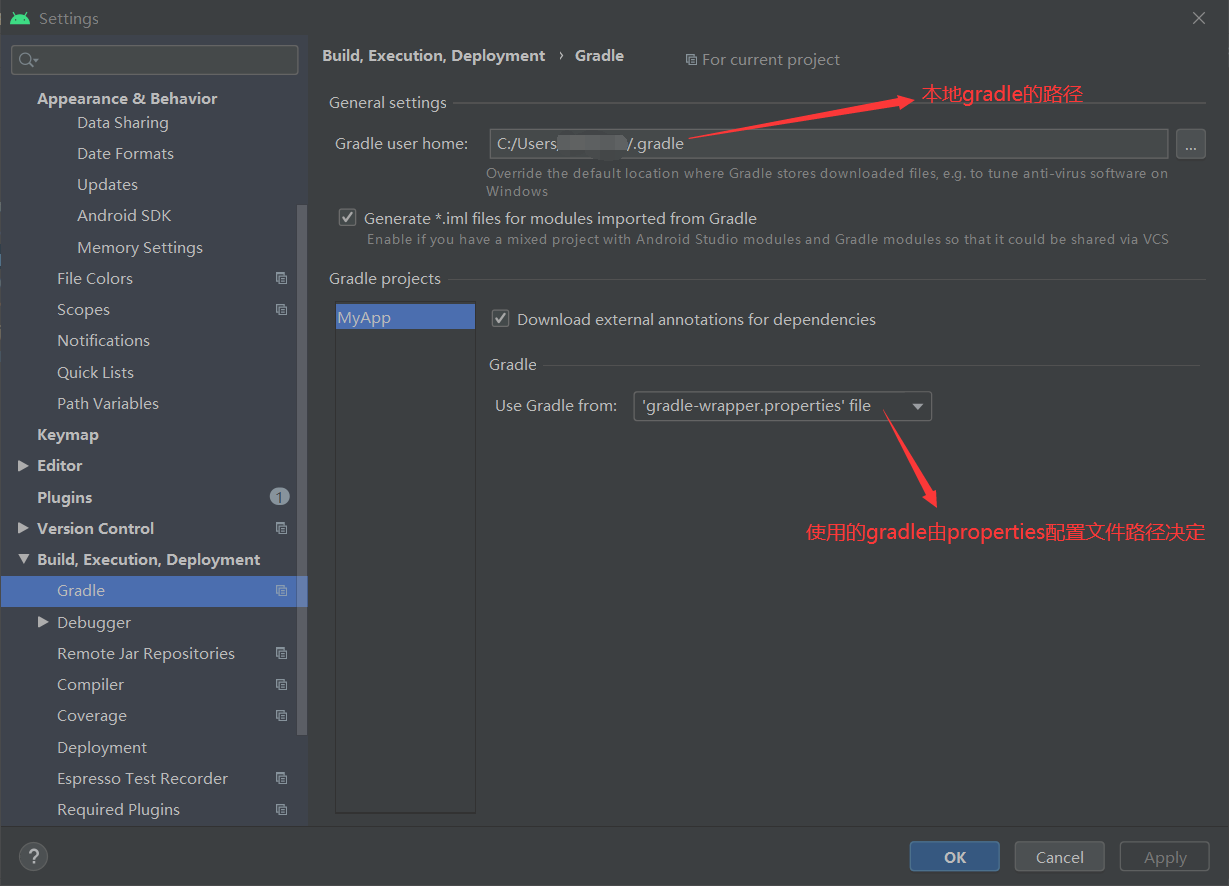
Task: Click the Plugins update count badge
Action: (x=279, y=497)
